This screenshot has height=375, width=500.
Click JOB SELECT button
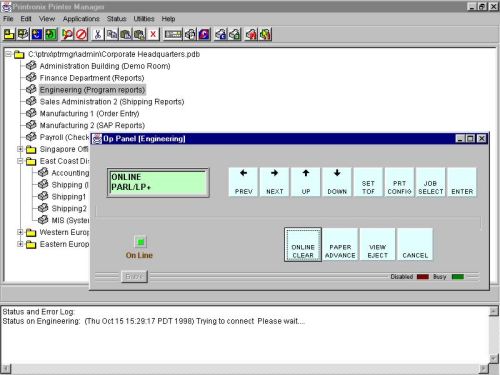431,182
